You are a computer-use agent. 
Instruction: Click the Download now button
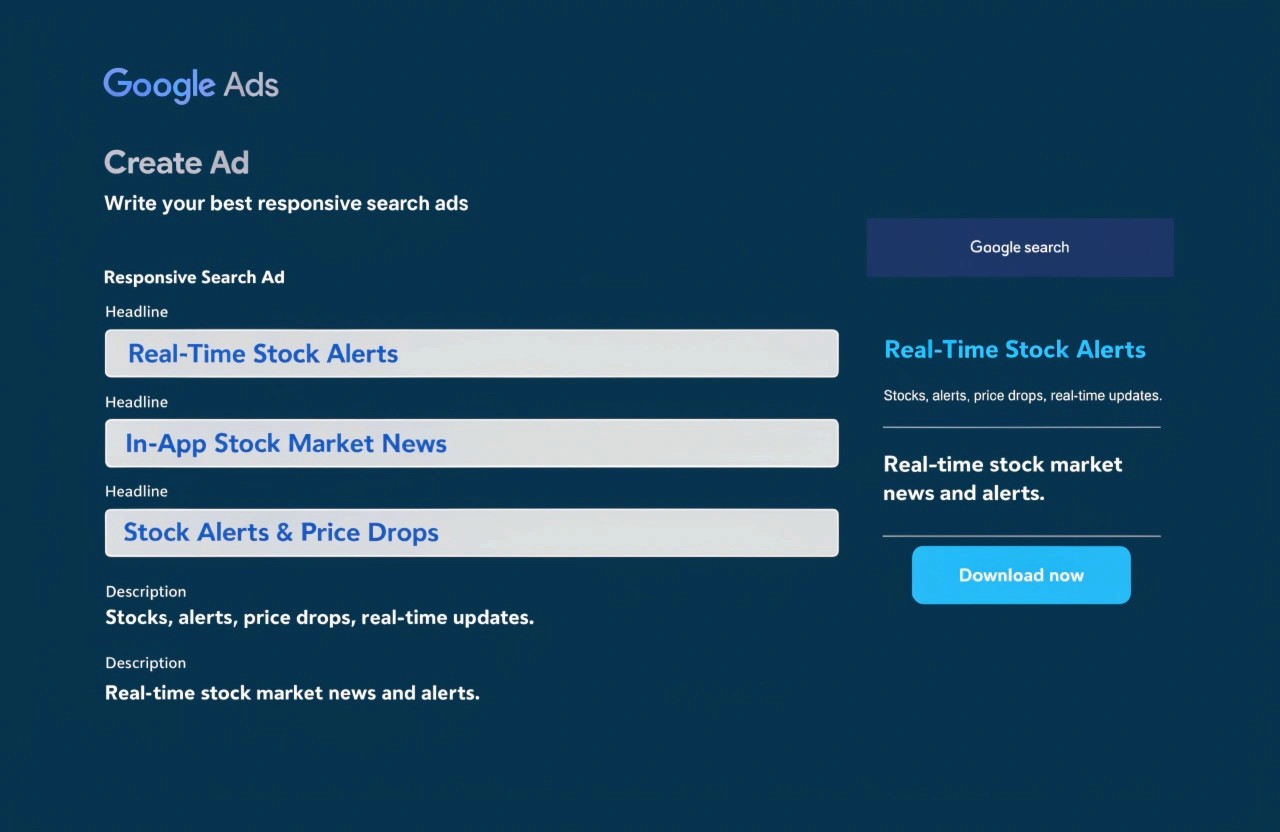click(1021, 575)
